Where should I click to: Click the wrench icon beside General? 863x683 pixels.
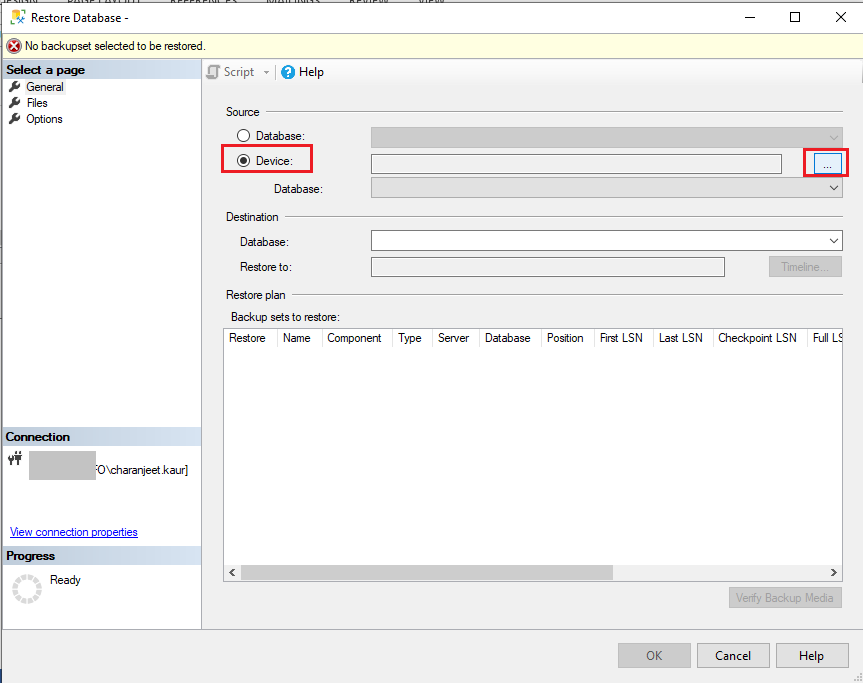[15, 86]
